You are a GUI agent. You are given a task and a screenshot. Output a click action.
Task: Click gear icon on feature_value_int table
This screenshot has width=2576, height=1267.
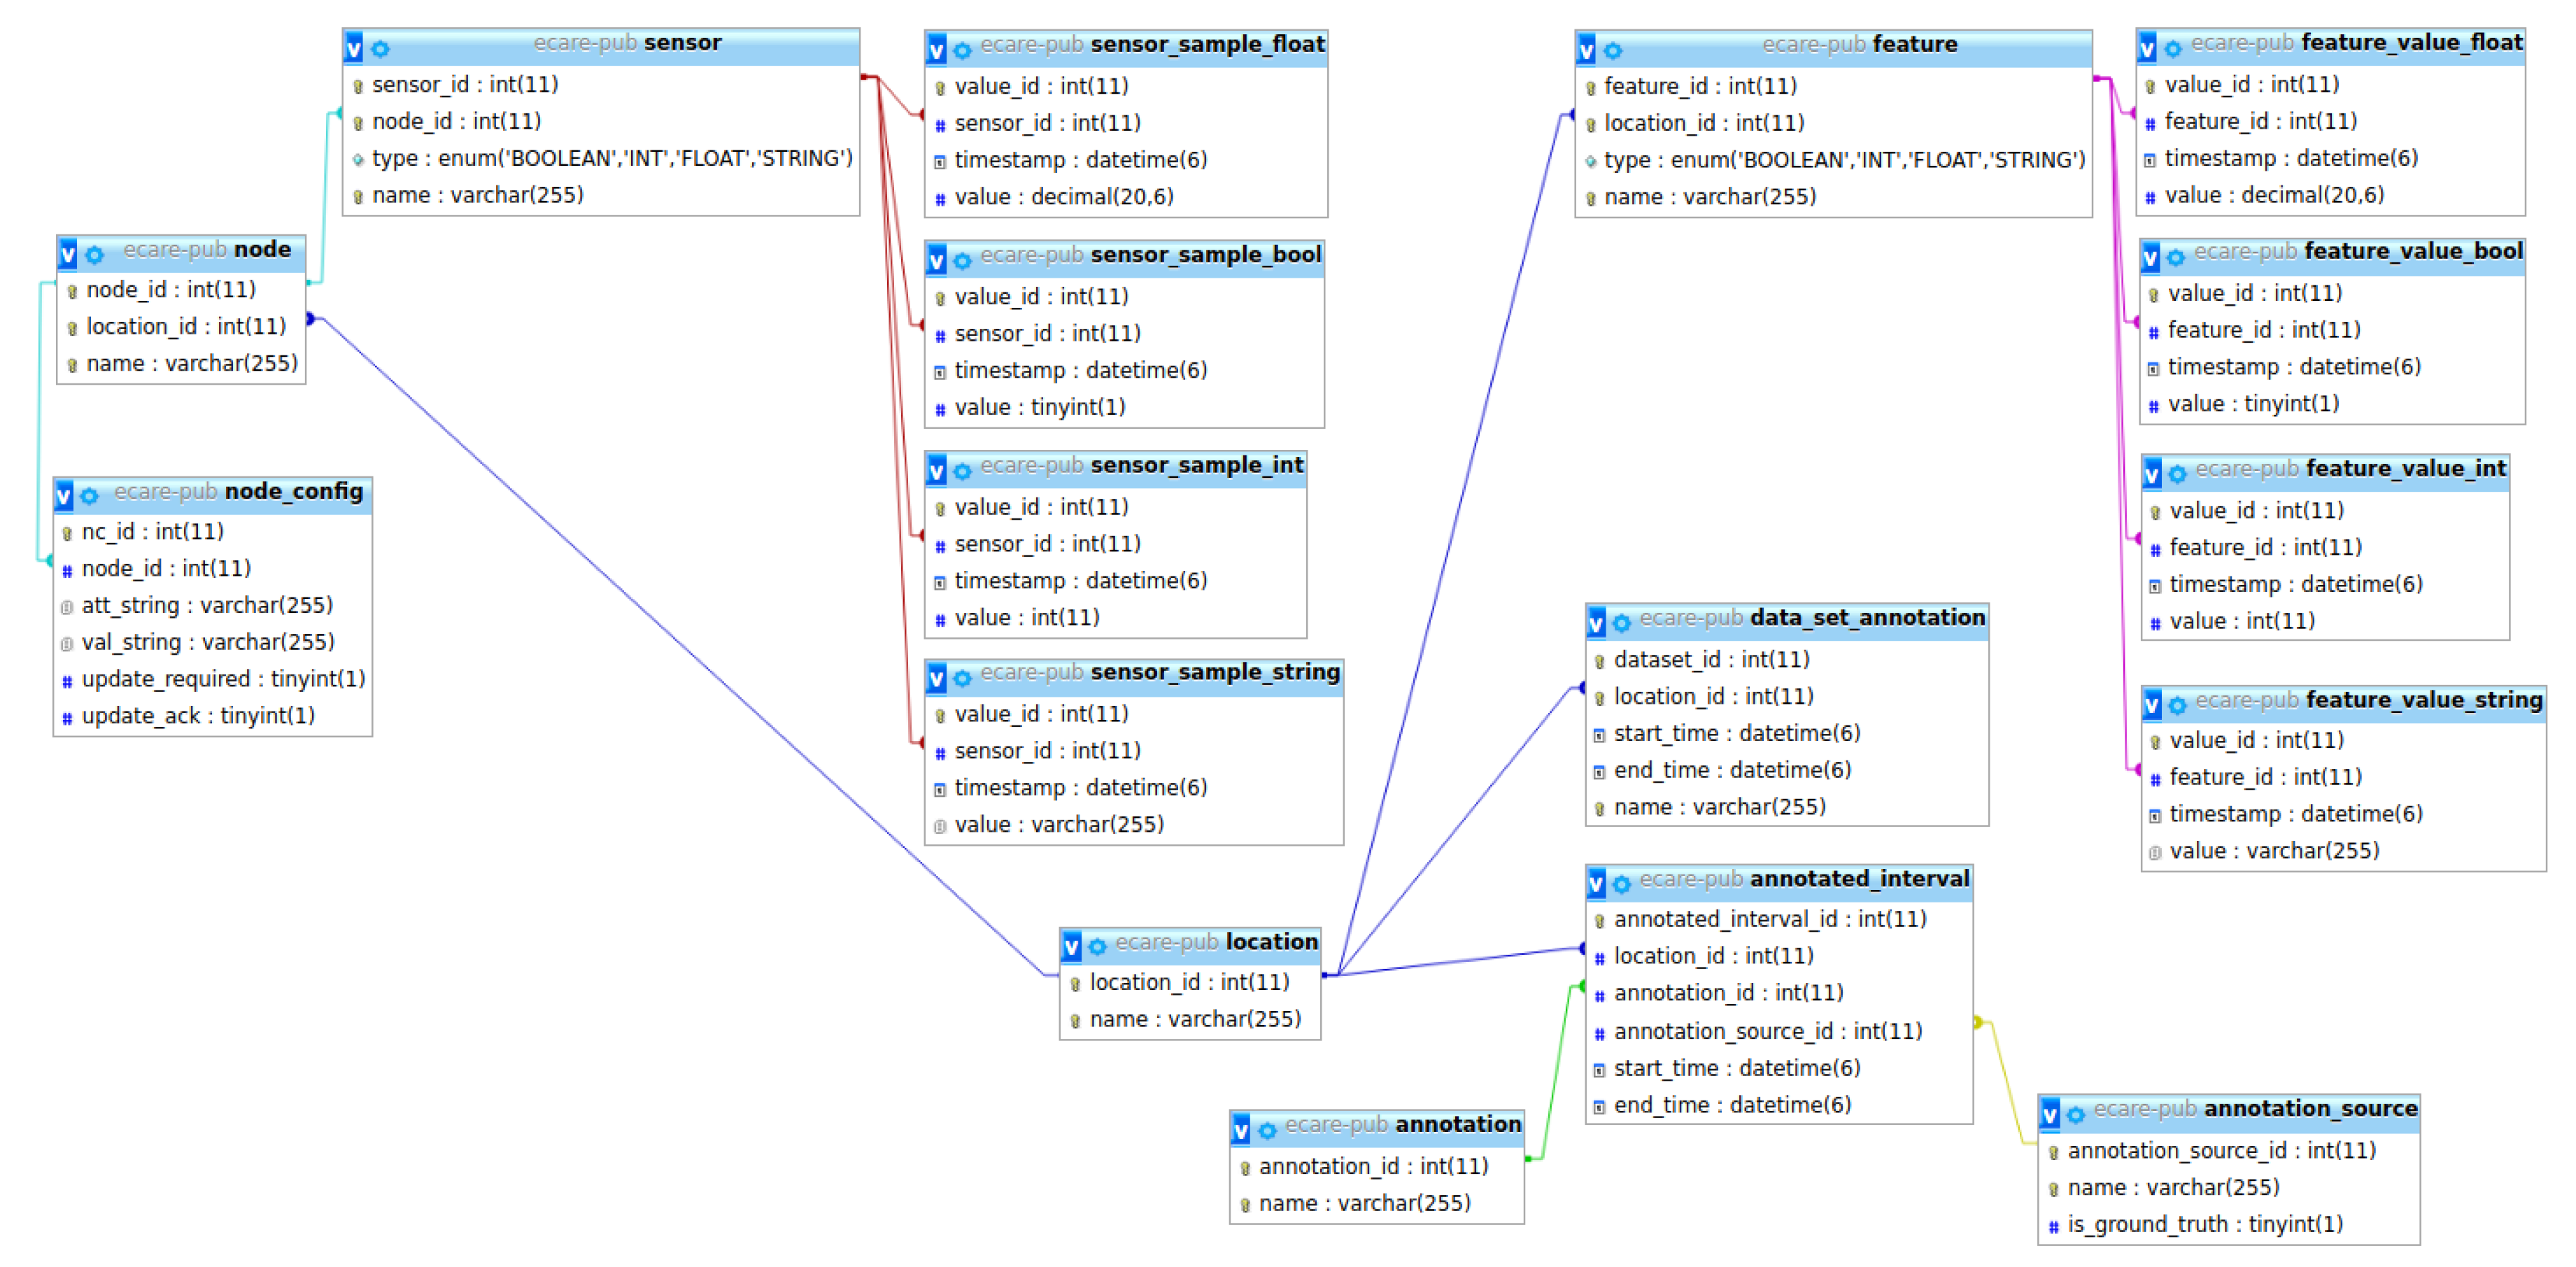(x=2177, y=474)
